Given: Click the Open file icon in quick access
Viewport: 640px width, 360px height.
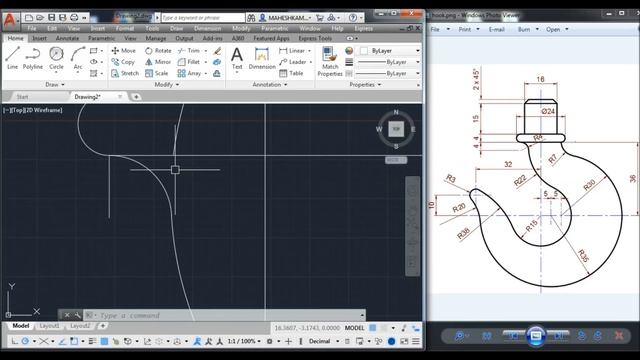Looking at the screenshot, I should pos(40,18).
